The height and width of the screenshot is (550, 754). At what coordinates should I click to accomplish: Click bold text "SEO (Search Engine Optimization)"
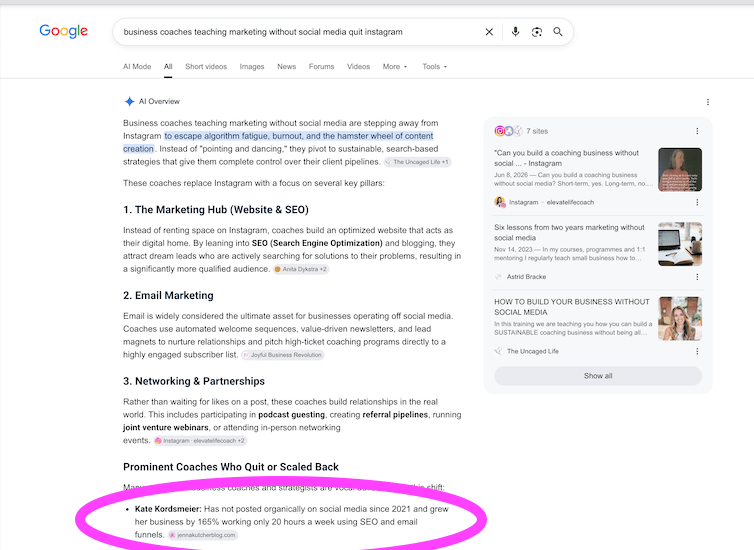tap(317, 243)
